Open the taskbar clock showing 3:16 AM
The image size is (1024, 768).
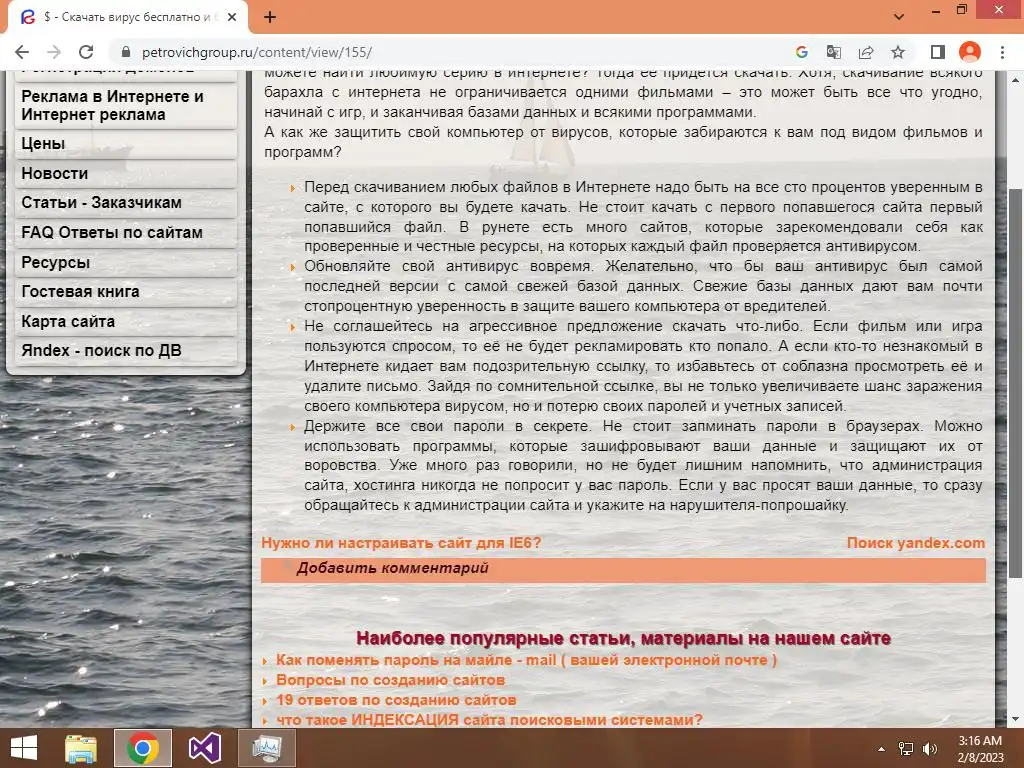980,749
